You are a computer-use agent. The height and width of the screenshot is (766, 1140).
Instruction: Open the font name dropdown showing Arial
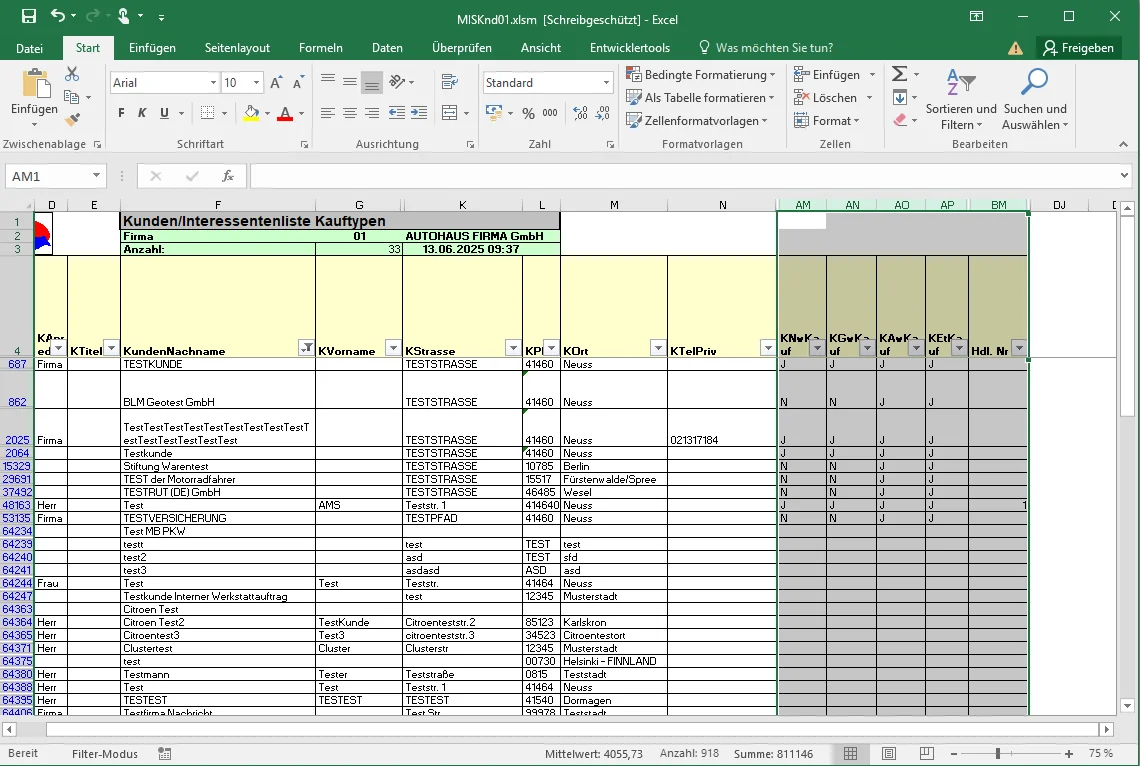pos(213,83)
